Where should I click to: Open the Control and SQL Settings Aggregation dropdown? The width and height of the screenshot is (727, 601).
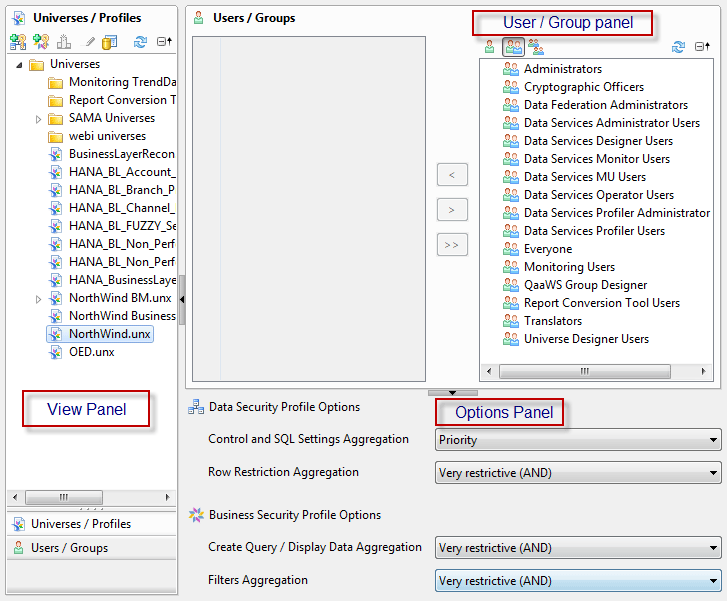coord(578,440)
